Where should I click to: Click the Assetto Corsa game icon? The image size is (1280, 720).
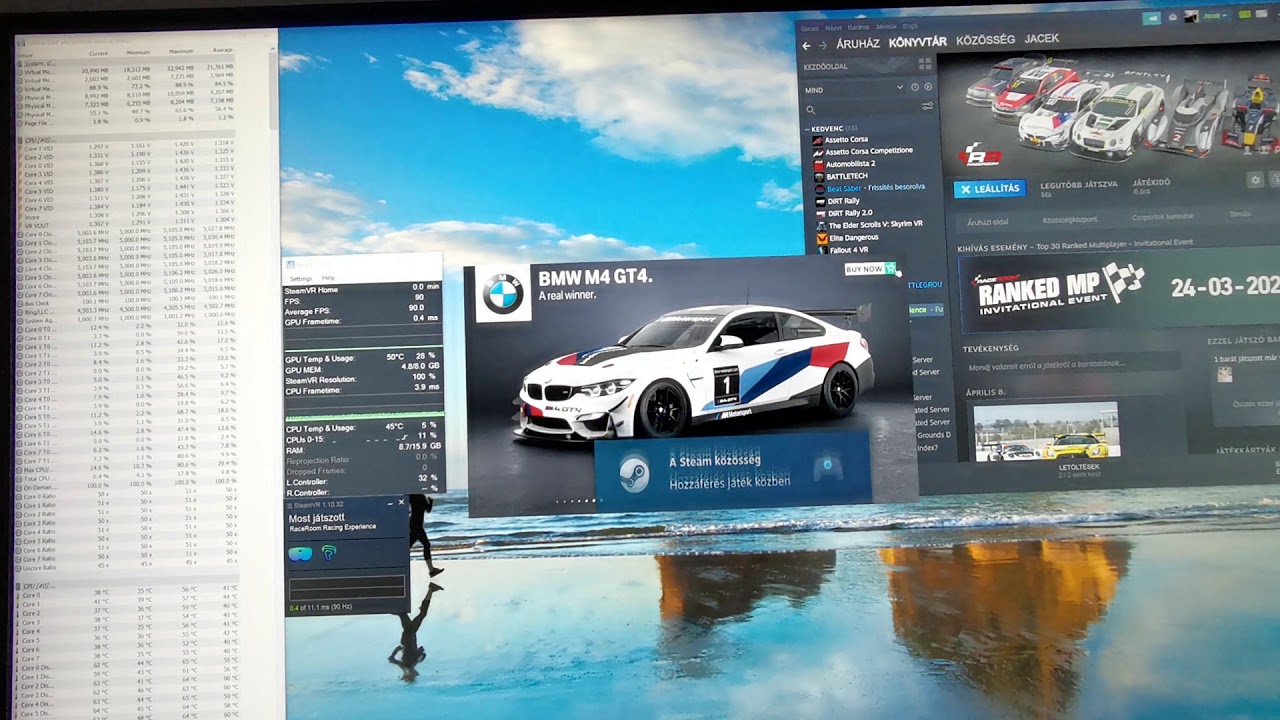coord(818,139)
